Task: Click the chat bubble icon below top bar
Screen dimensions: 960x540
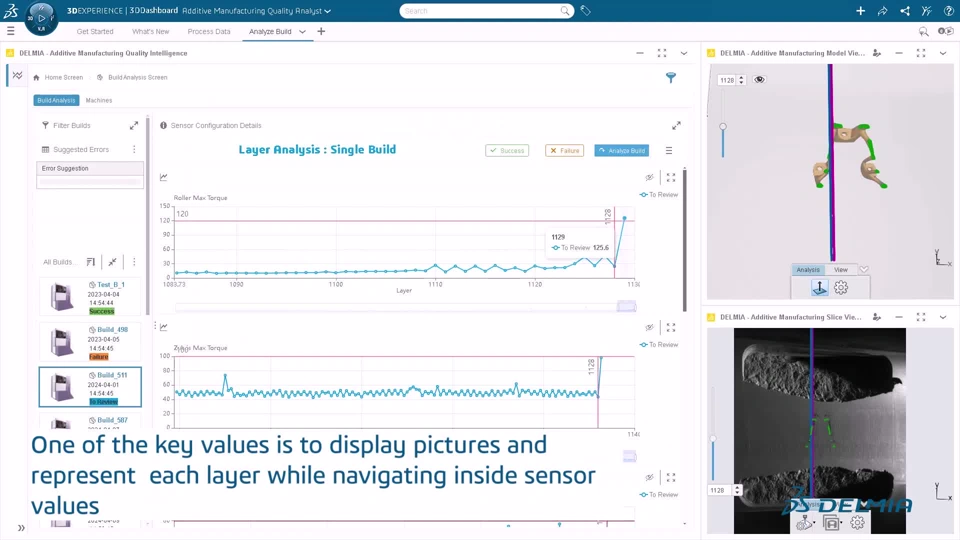Action: (923, 31)
